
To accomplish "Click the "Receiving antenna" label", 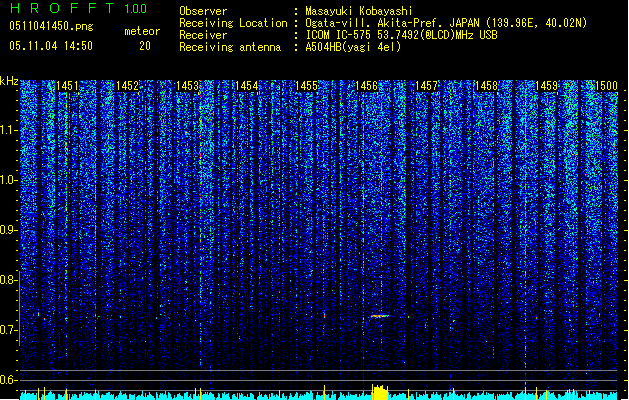I will (230, 47).
